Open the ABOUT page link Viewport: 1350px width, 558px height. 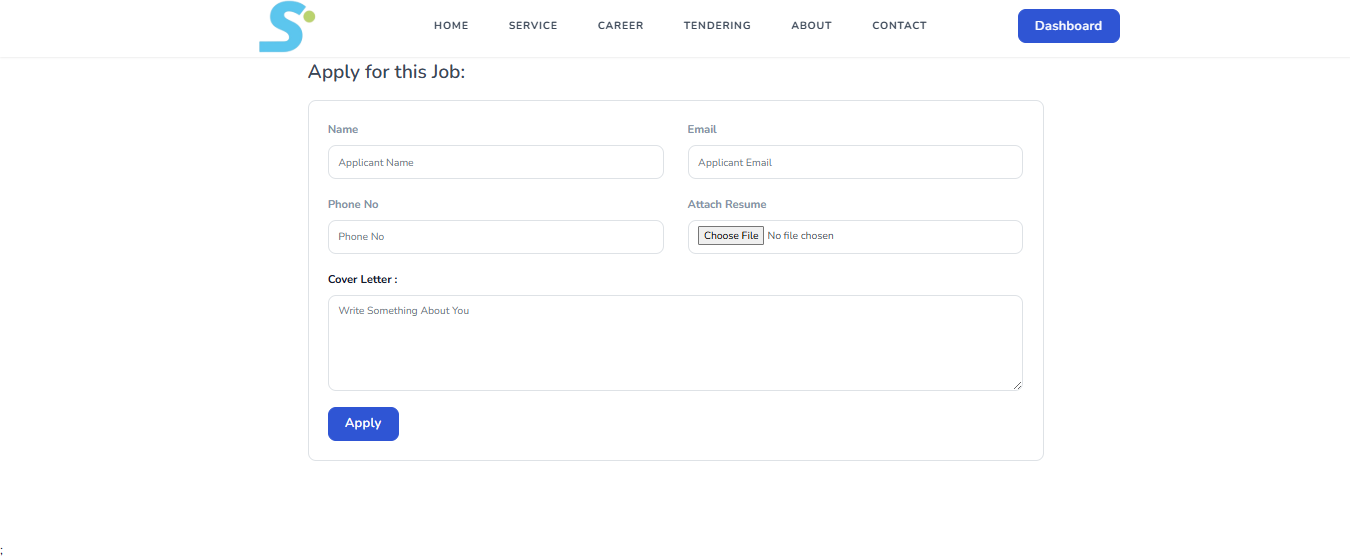tap(811, 26)
